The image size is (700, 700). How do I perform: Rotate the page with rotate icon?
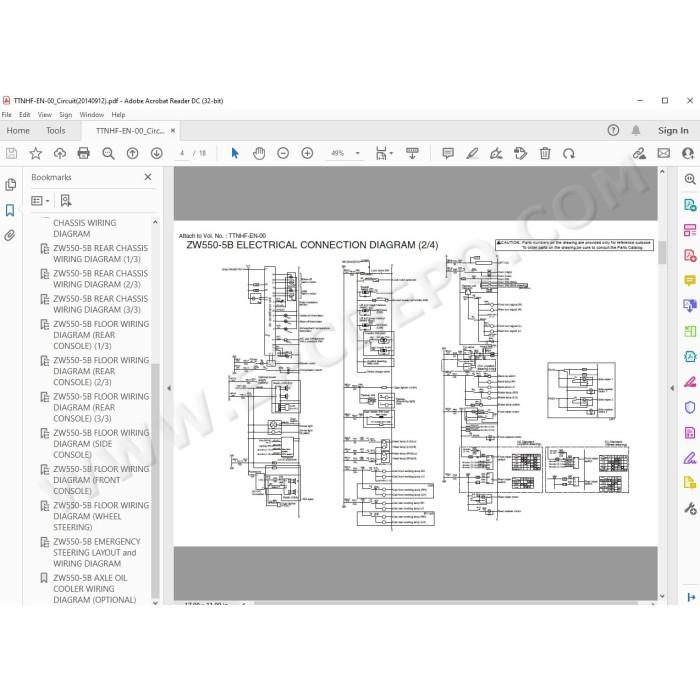click(x=569, y=154)
